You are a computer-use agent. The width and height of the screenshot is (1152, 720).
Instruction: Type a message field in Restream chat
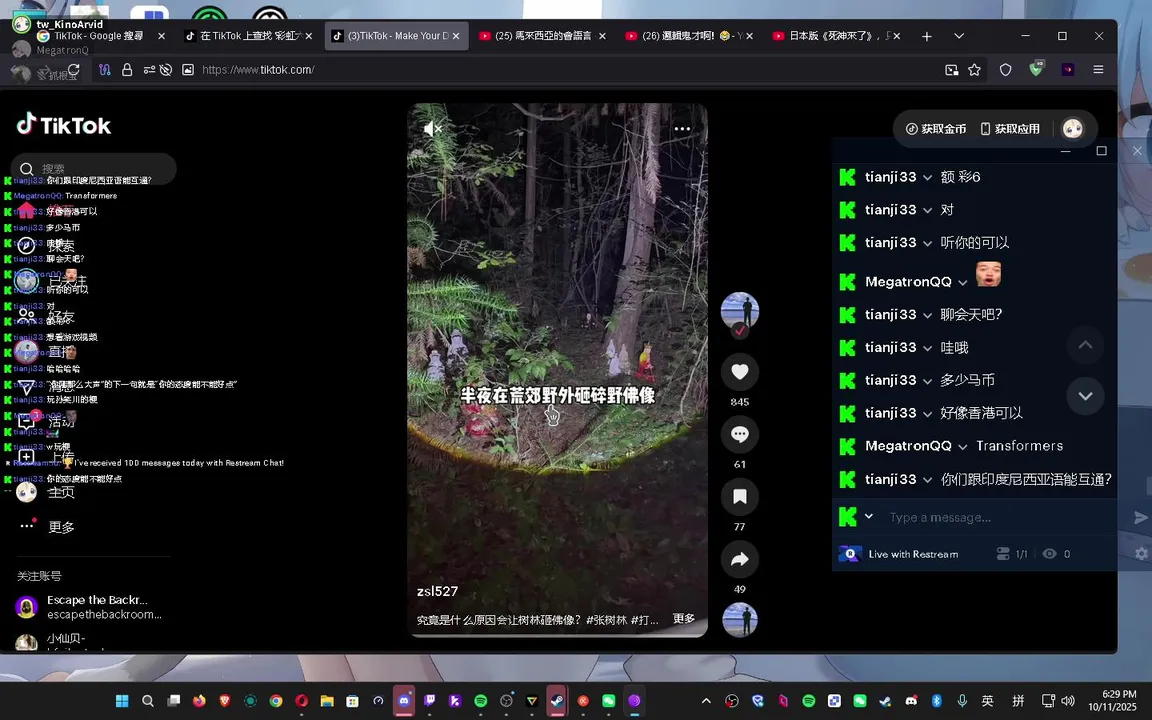(x=1004, y=517)
